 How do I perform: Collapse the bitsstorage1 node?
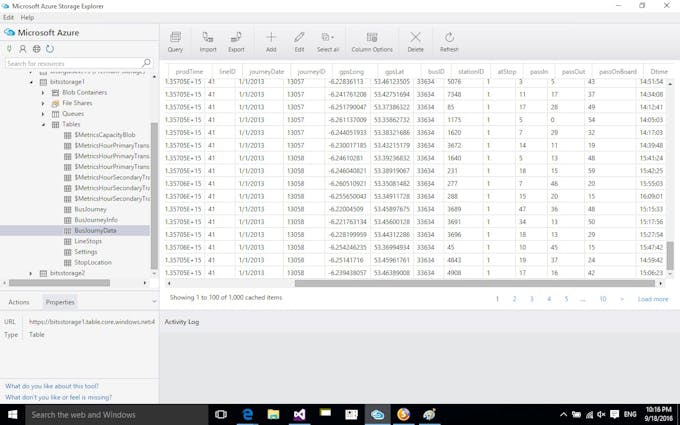pyautogui.click(x=31, y=82)
